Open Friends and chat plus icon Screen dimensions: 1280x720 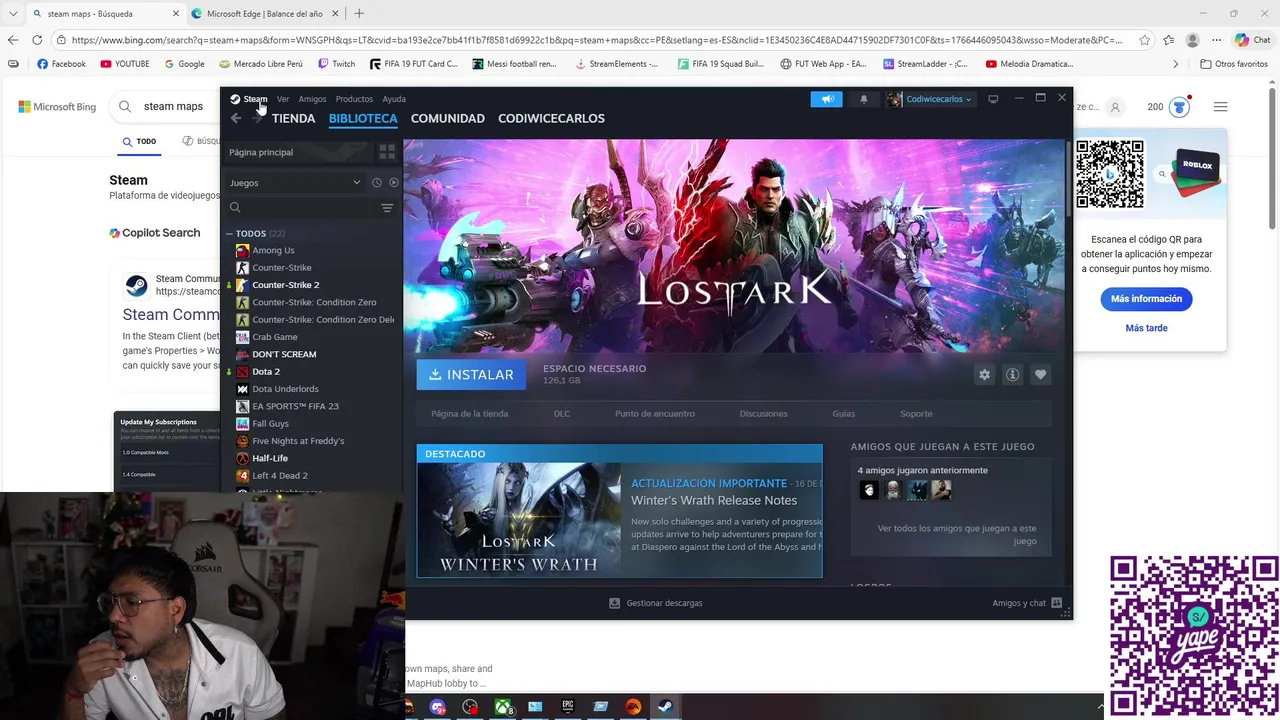coord(1056,603)
